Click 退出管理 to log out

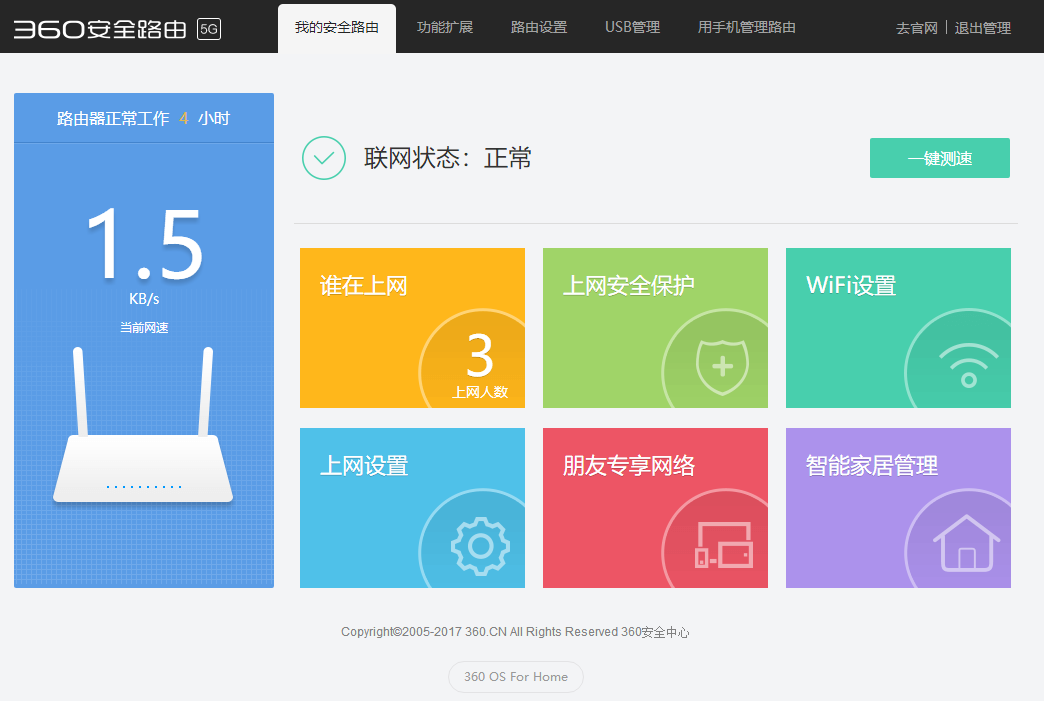click(x=983, y=28)
